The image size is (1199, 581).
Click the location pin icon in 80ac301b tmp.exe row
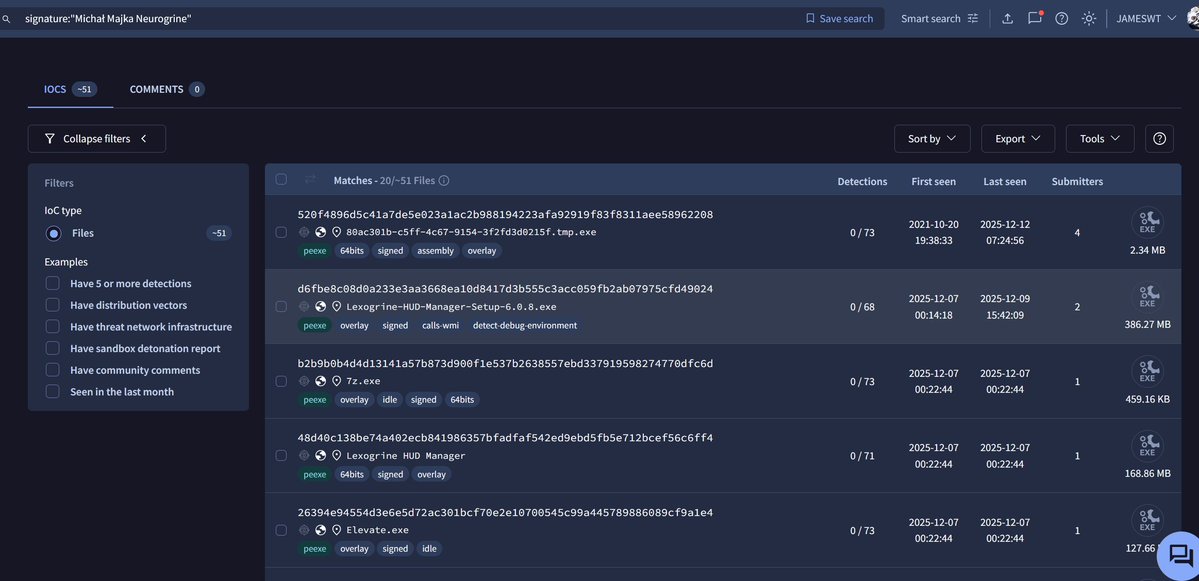336,232
